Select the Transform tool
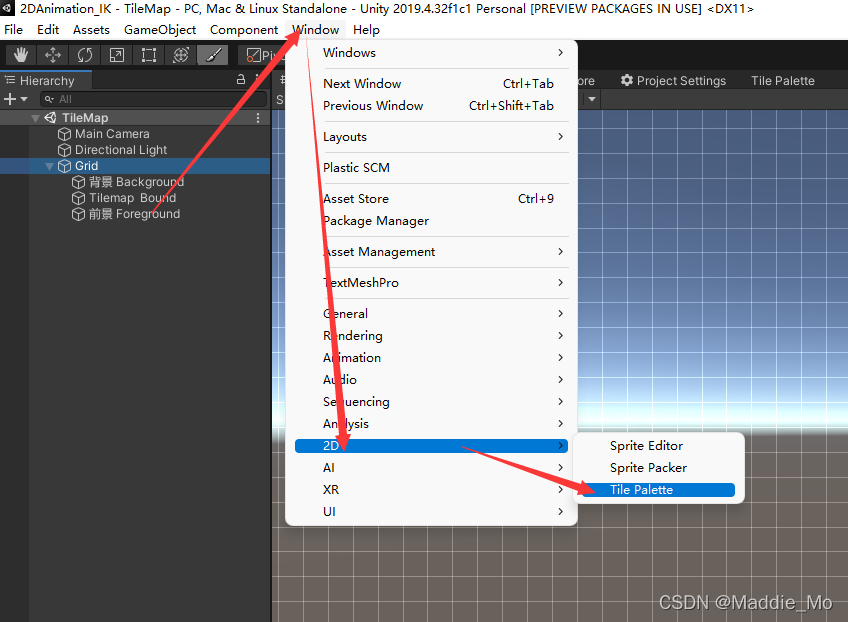The height and width of the screenshot is (622, 848). pyautogui.click(x=181, y=55)
